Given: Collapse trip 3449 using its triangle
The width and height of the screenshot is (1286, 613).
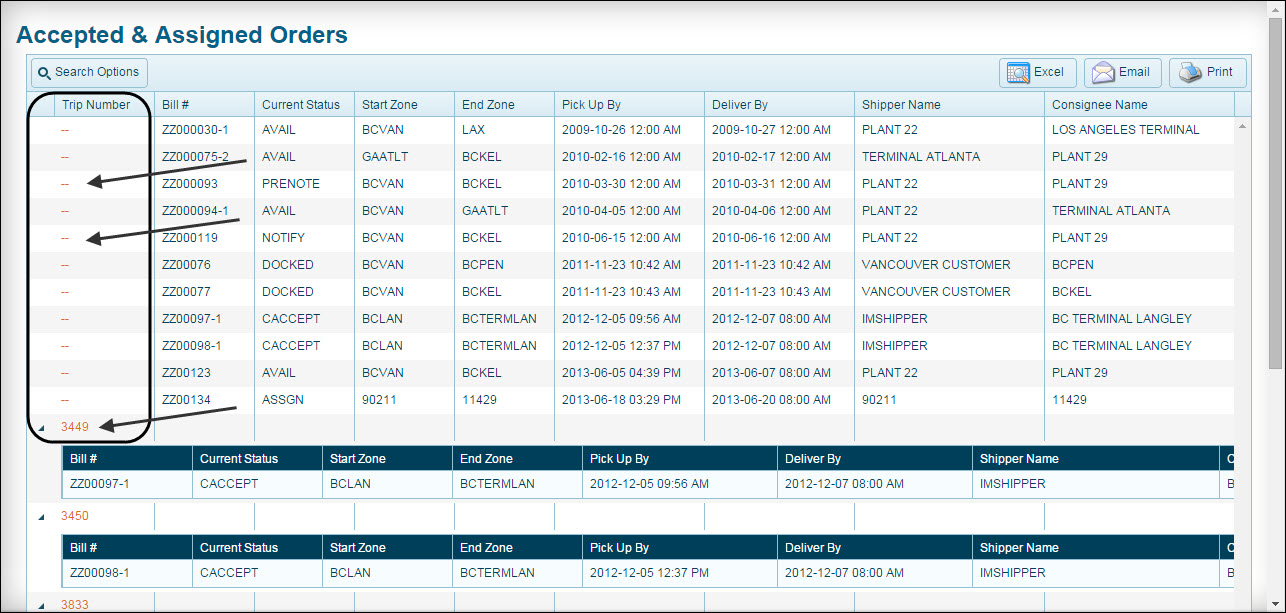Looking at the screenshot, I should [42, 428].
